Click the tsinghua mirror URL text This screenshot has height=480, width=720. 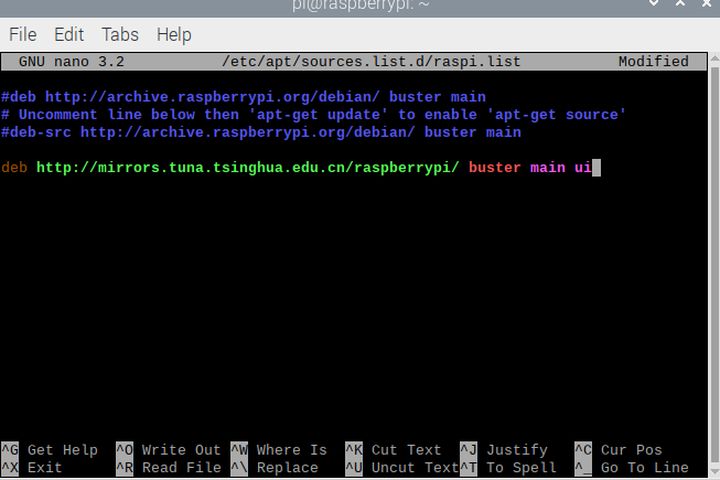coord(248,168)
